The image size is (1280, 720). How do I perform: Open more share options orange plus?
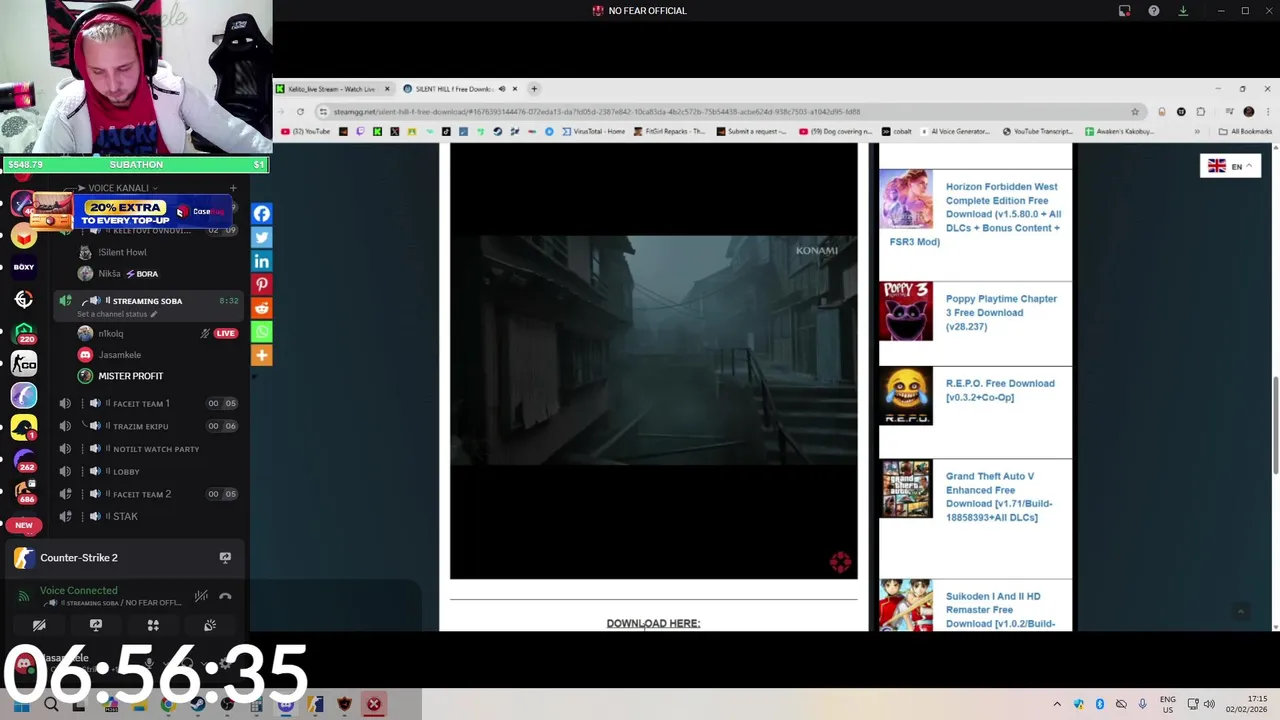[x=261, y=355]
